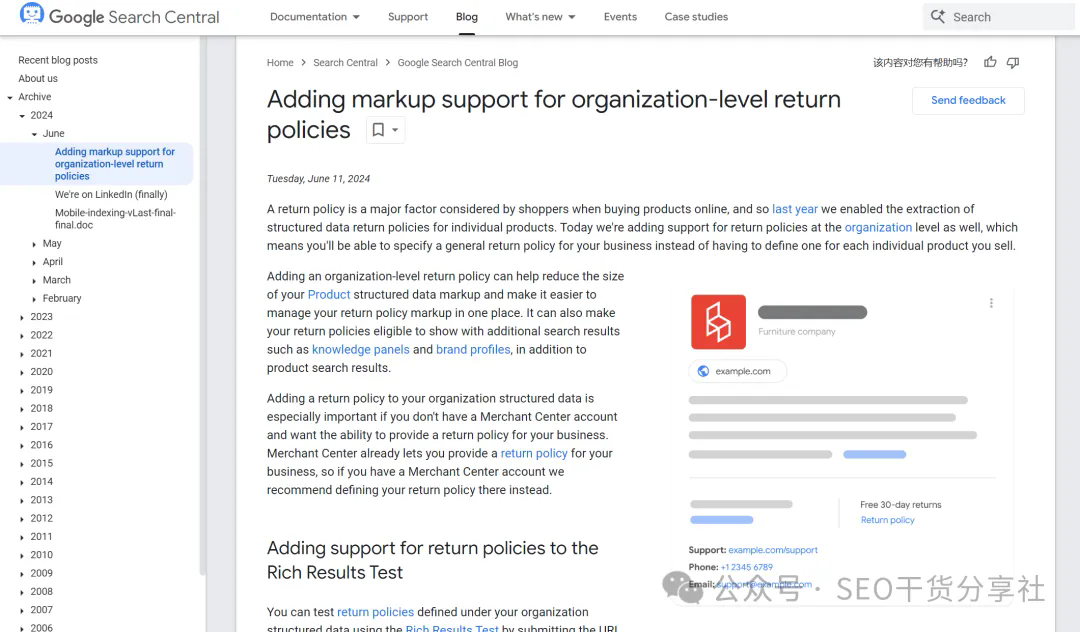Collapse the Archive section in the sidebar
The image size is (1080, 632).
(x=10, y=97)
